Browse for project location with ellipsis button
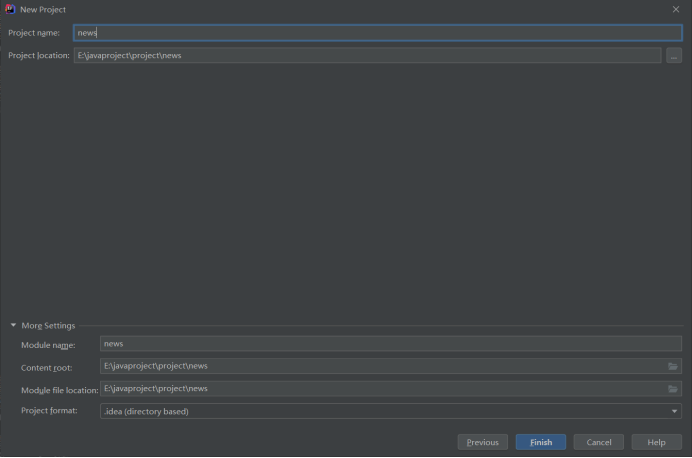The height and width of the screenshot is (458, 692). pos(674,56)
